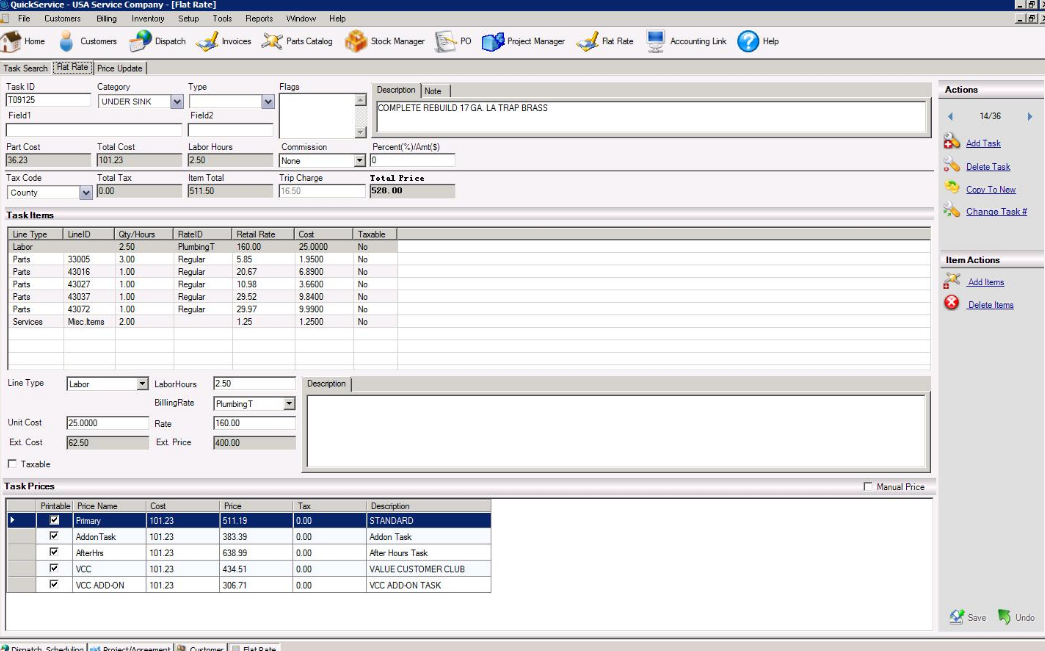Image resolution: width=1045 pixels, height=651 pixels.
Task: Click the Add Task link
Action: (x=983, y=143)
